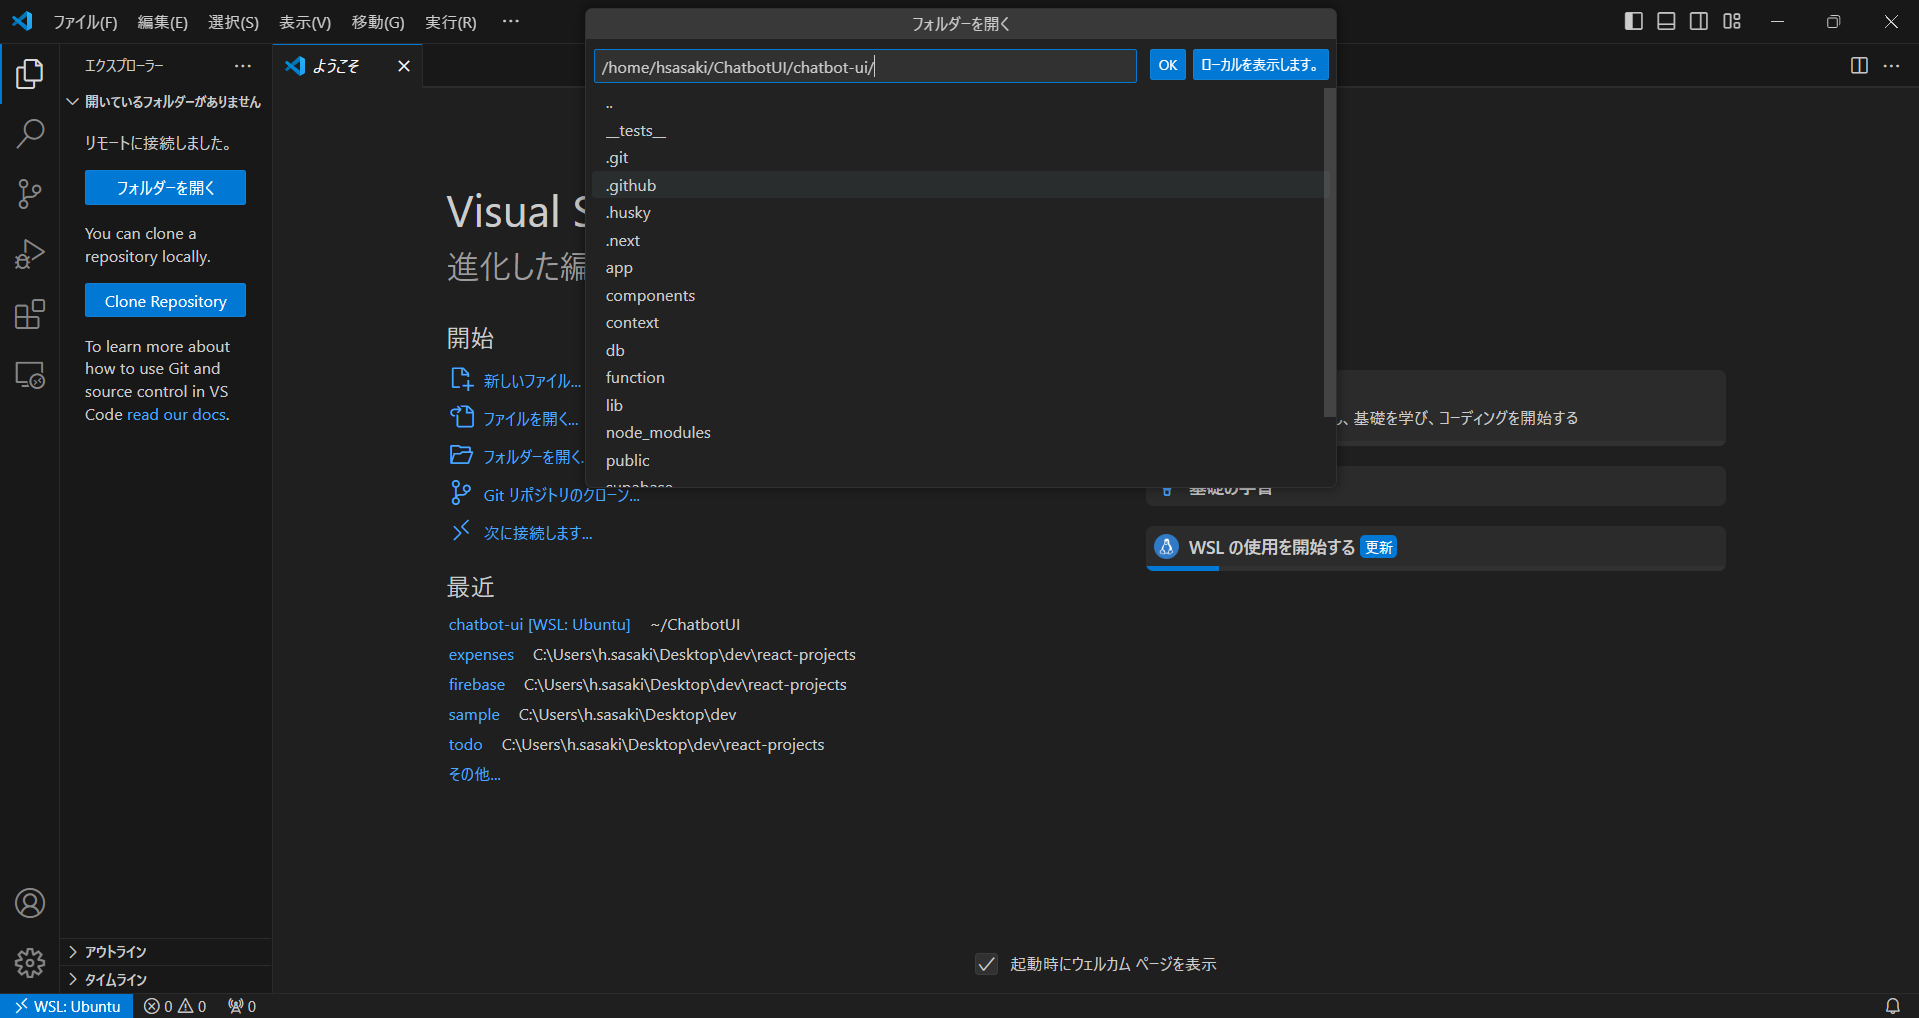This screenshot has width=1919, height=1018.
Task: Open recent expenses project
Action: click(481, 654)
